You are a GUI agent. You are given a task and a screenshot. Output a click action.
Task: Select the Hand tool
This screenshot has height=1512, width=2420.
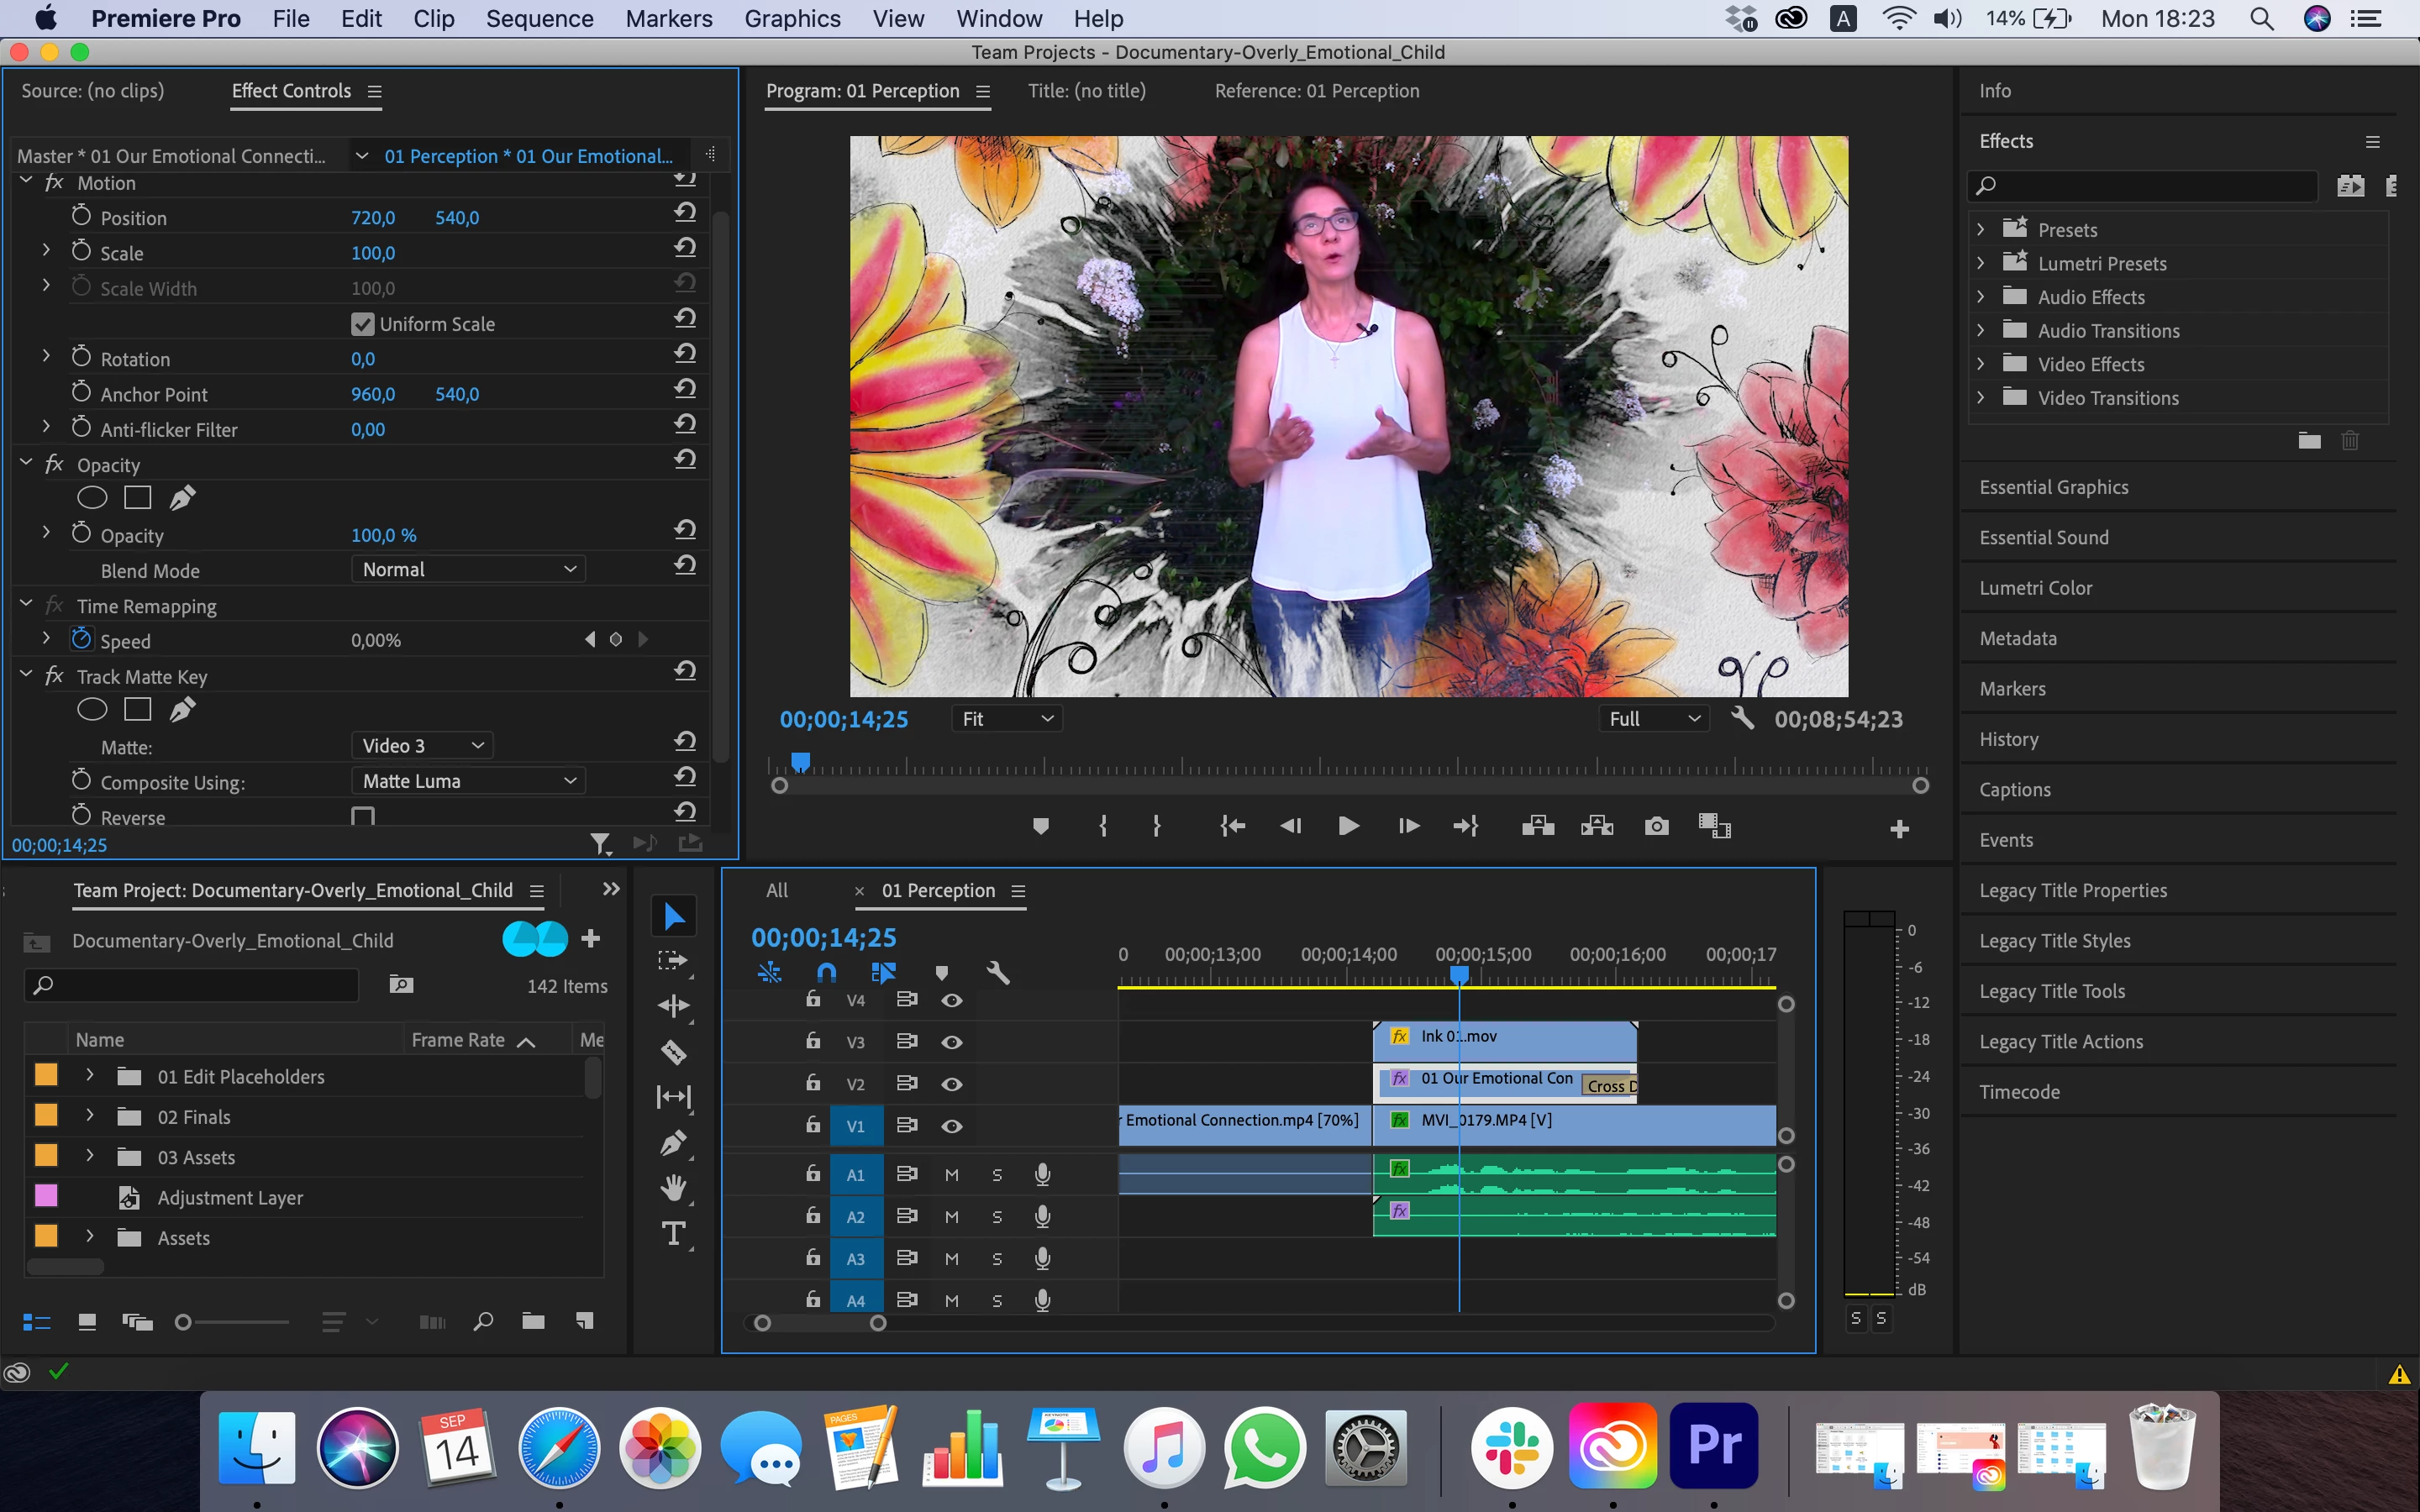click(673, 1188)
